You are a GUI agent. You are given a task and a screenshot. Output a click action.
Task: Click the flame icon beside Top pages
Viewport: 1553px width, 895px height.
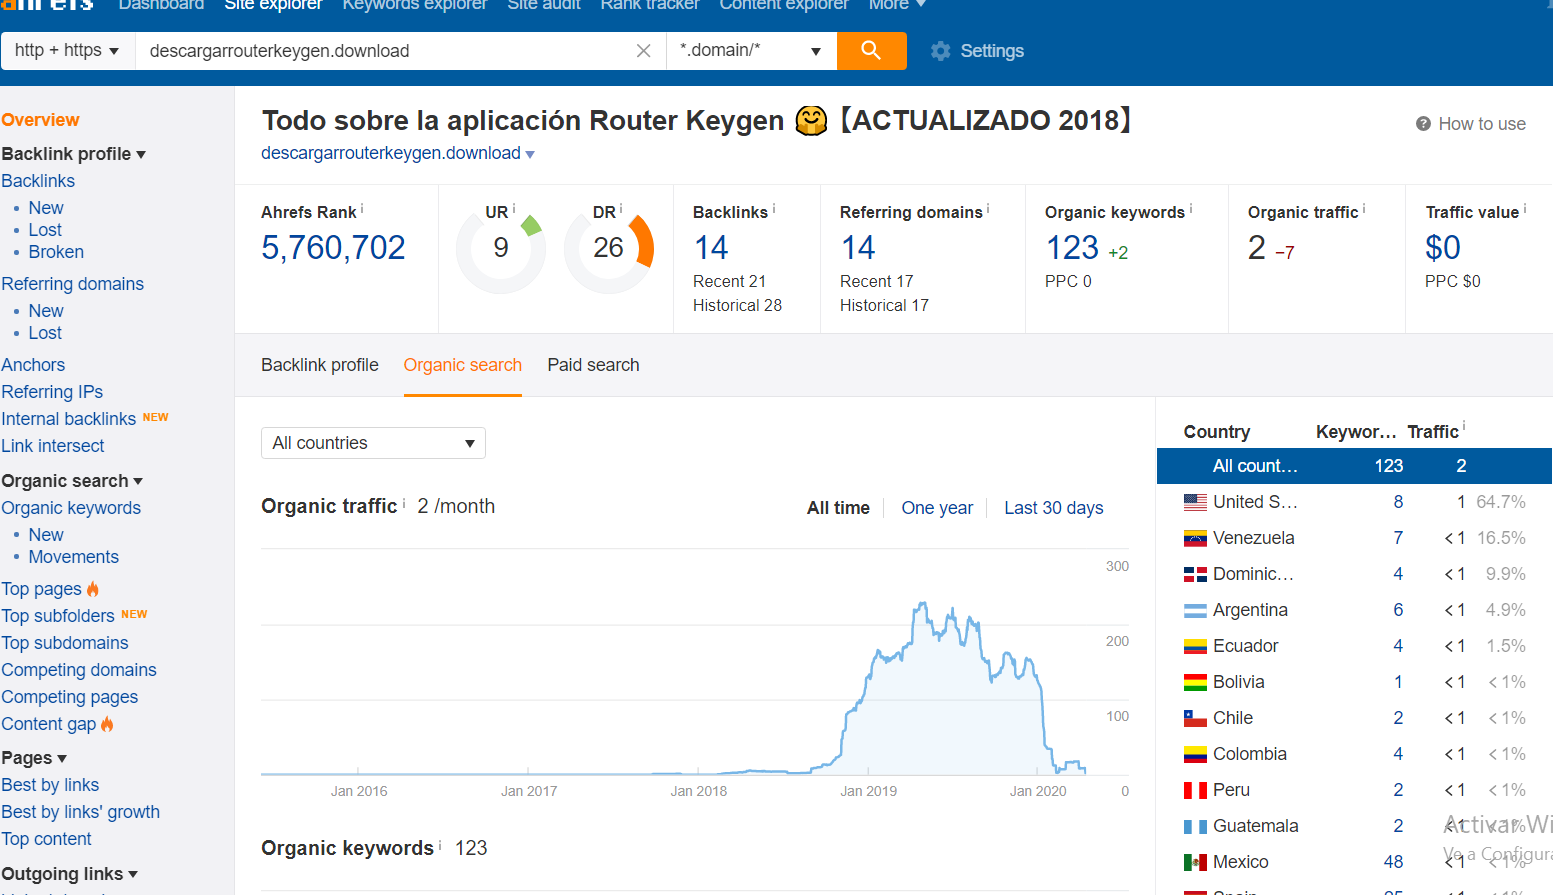coord(93,589)
